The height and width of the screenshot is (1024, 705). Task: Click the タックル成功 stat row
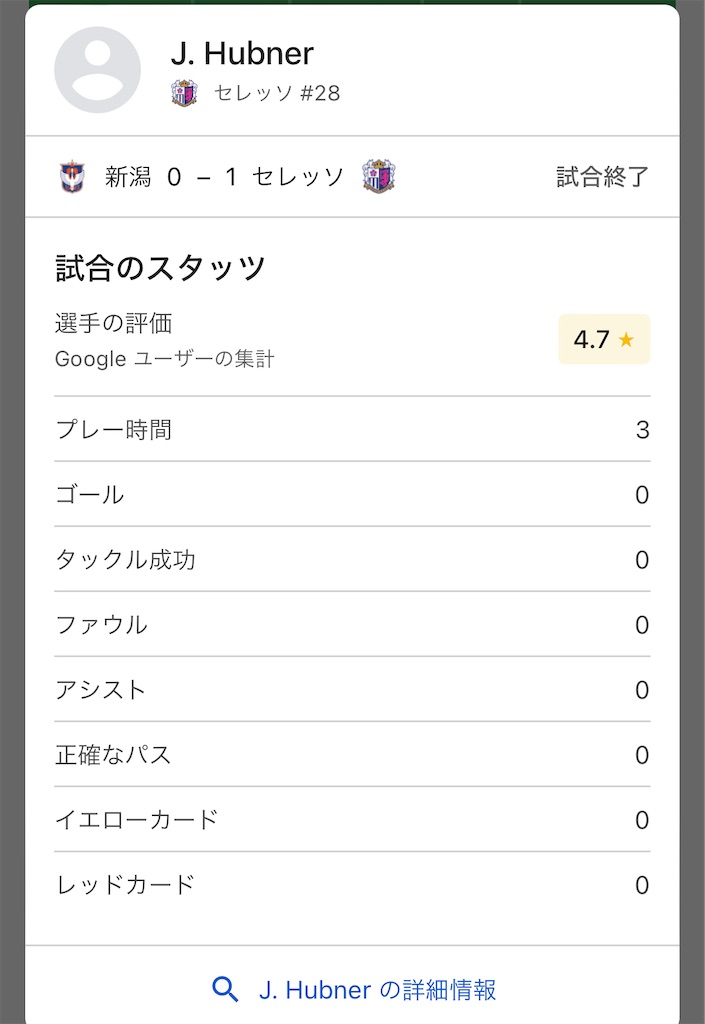352,560
